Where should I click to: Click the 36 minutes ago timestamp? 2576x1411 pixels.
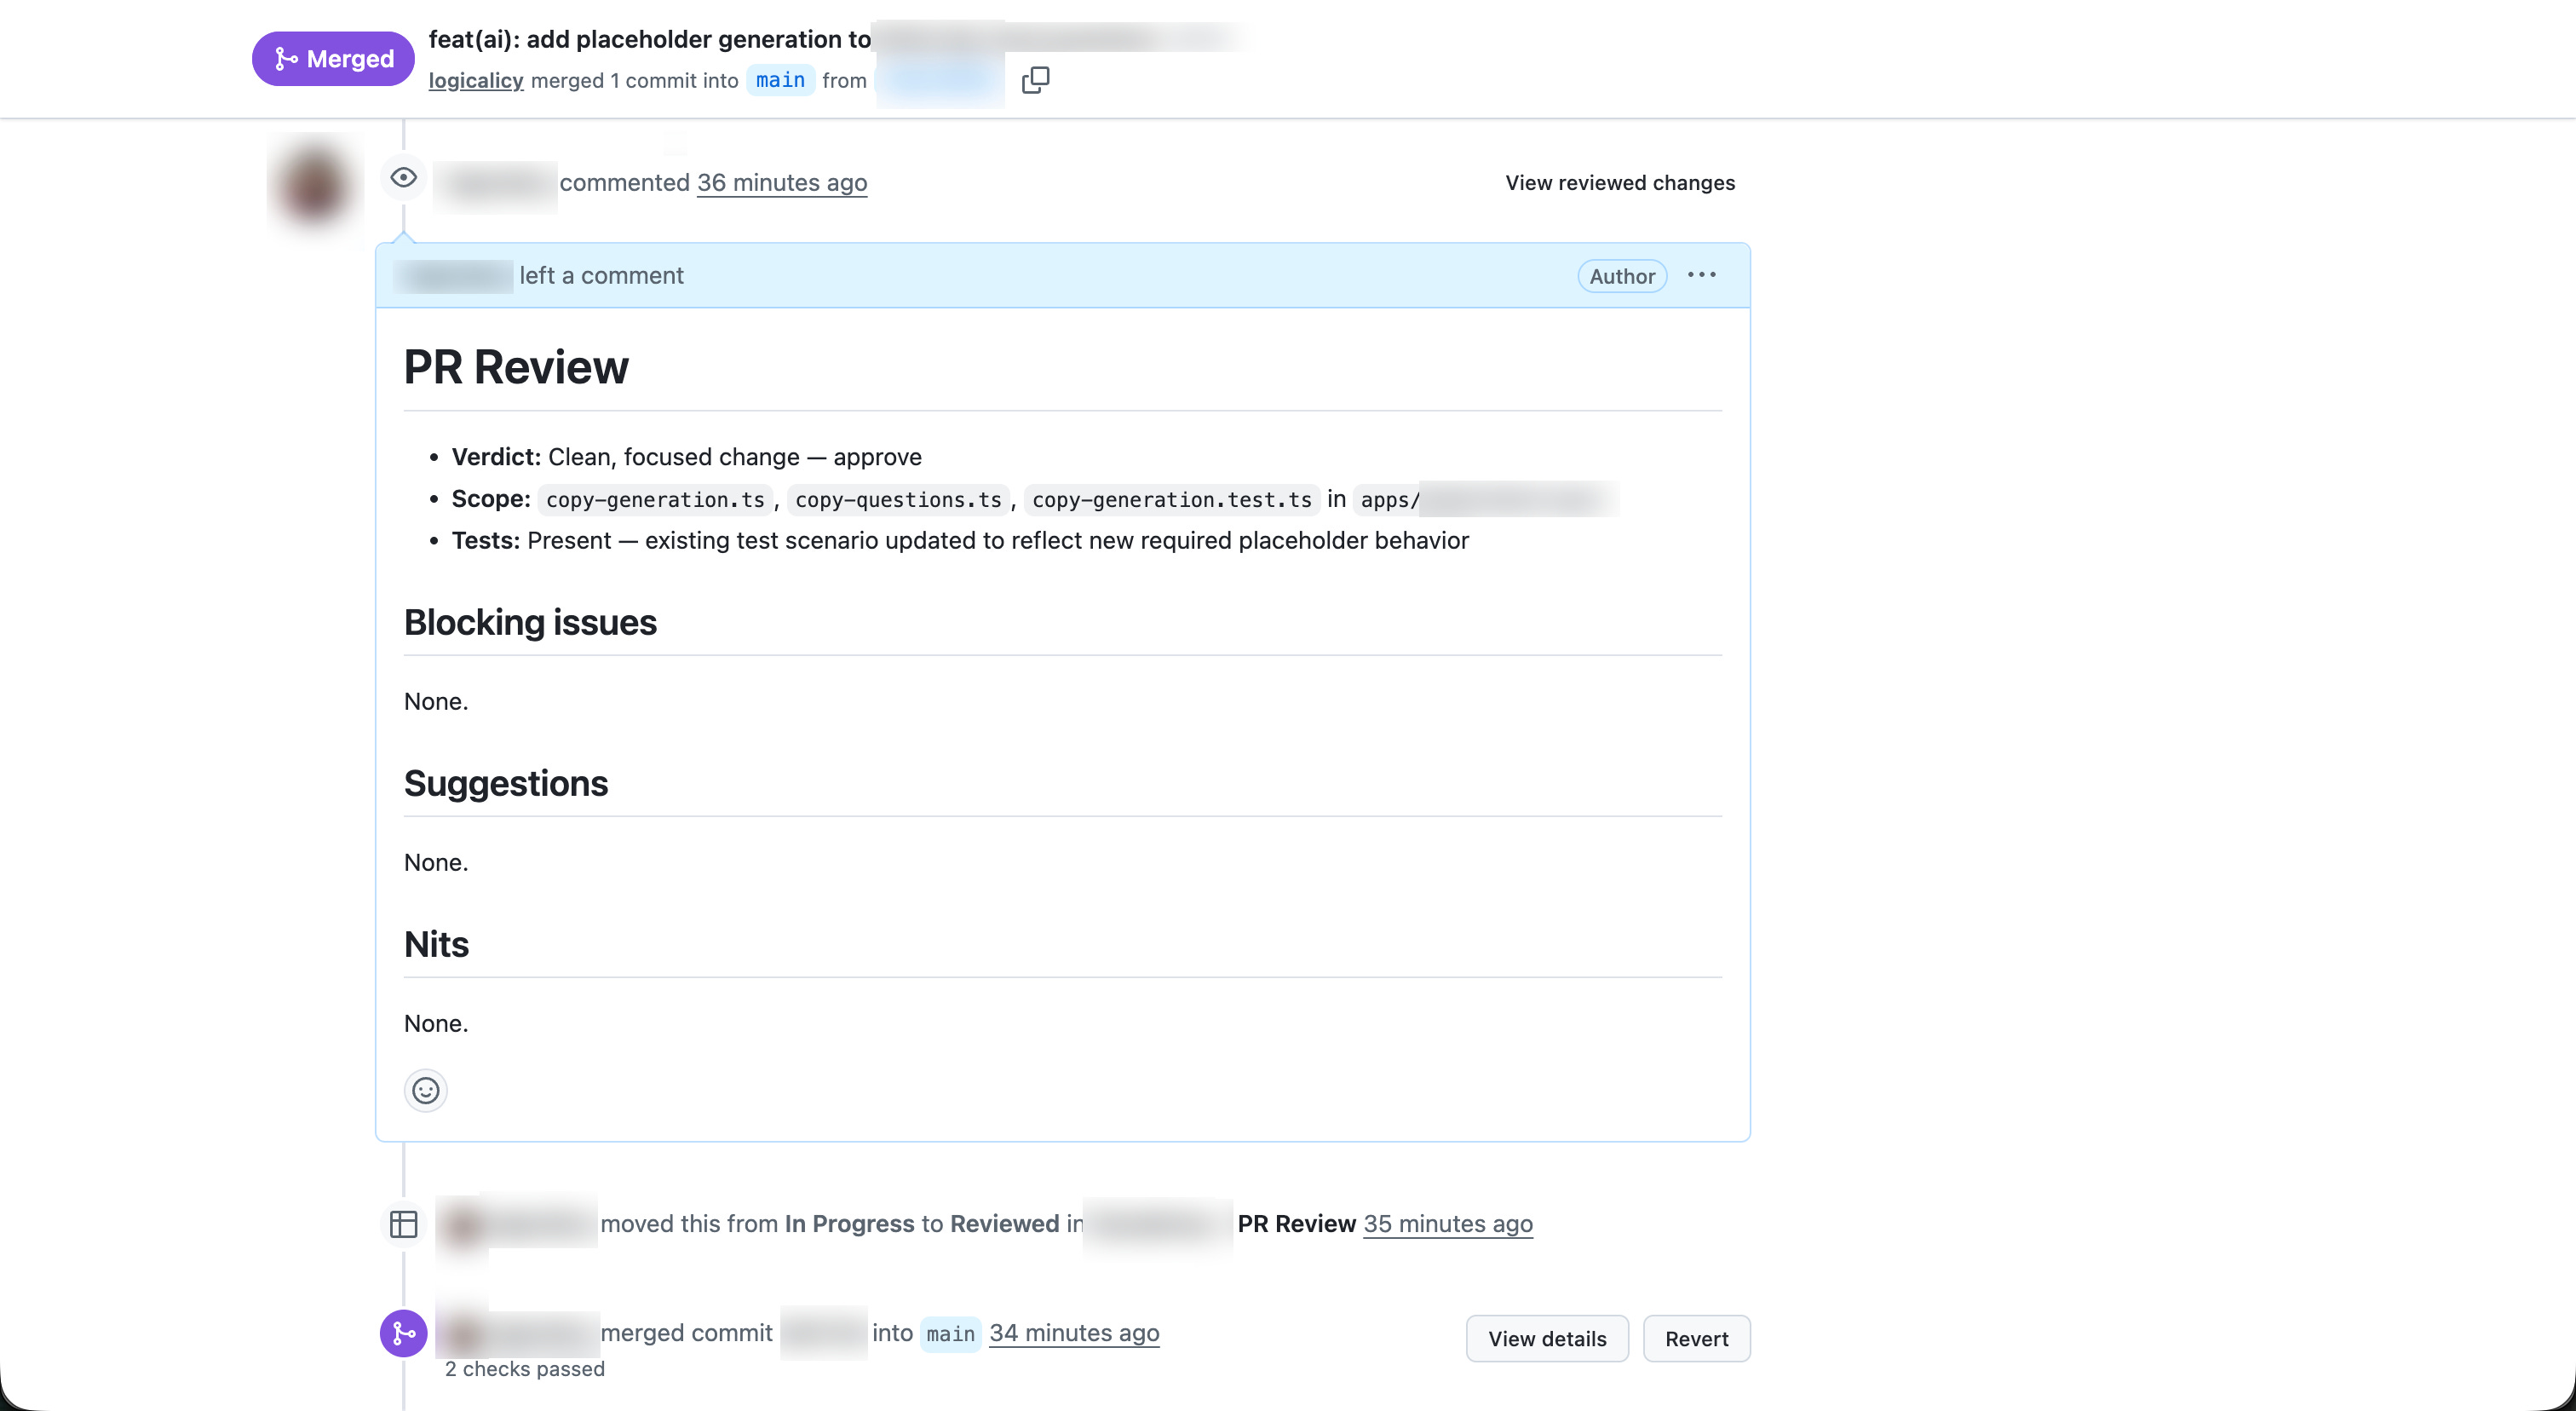pyautogui.click(x=781, y=183)
